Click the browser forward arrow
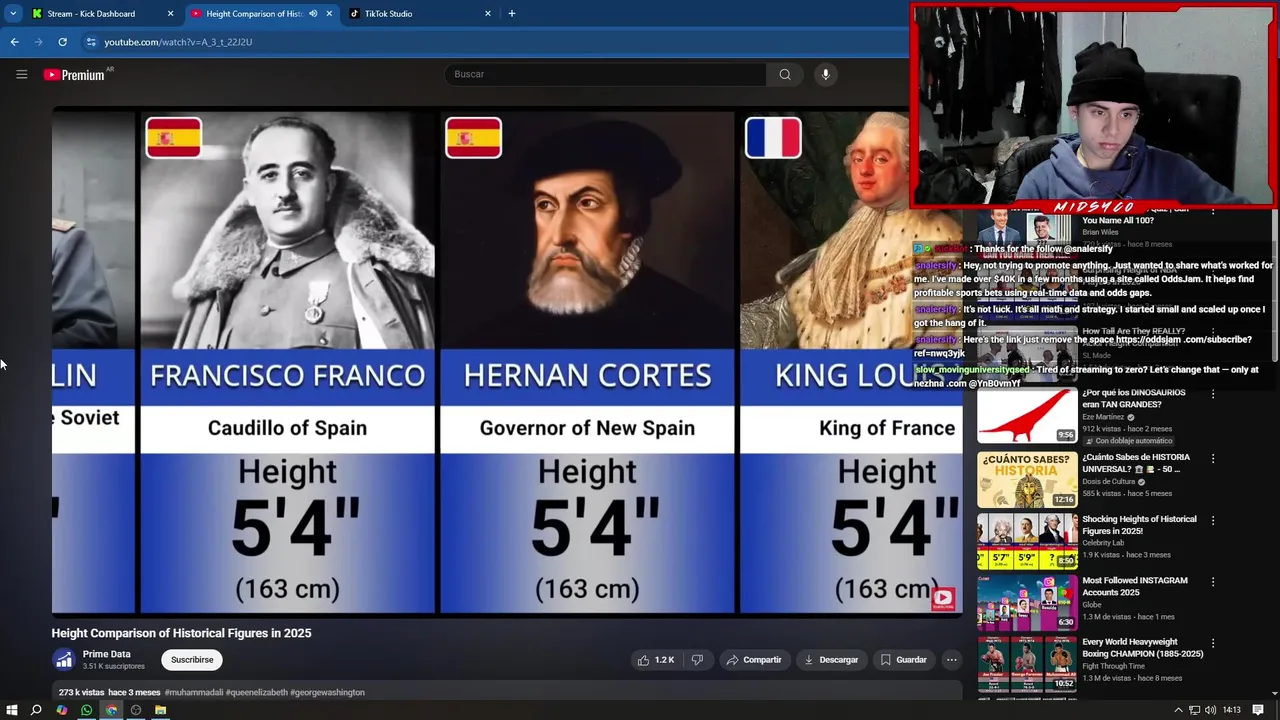Image resolution: width=1280 pixels, height=720 pixels. 38,42
